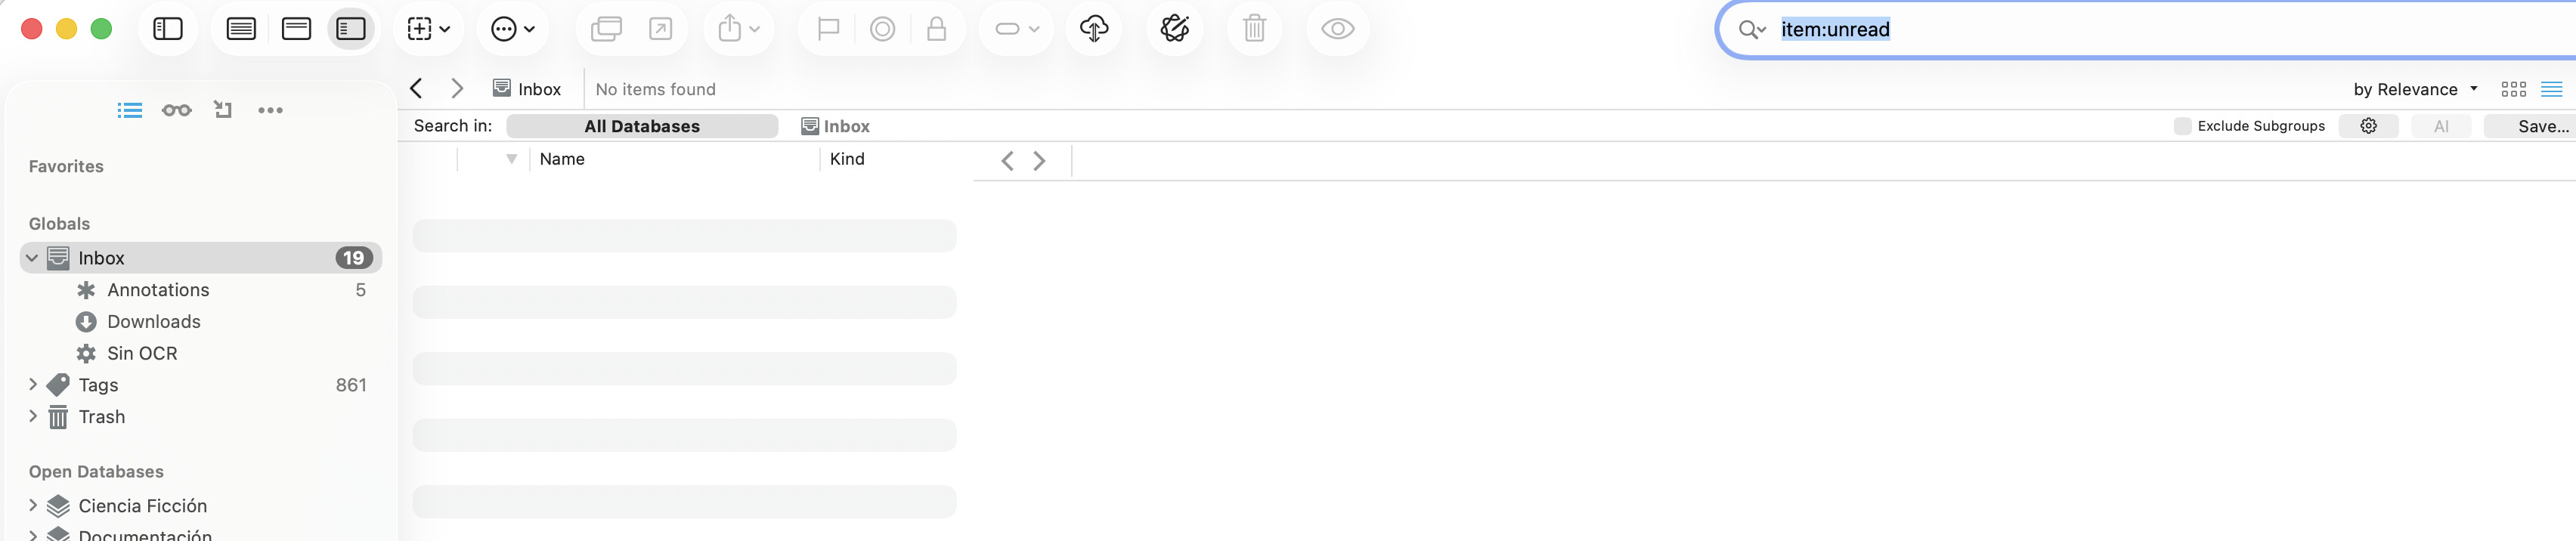Toggle the sidebar visibility icon
This screenshot has width=2576, height=541.
[168, 29]
